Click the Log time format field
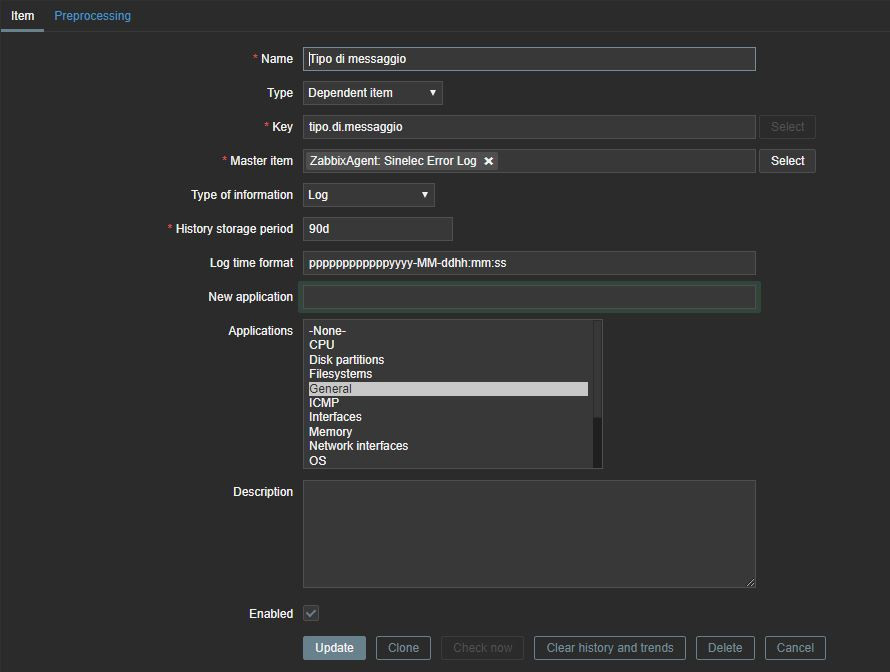The width and height of the screenshot is (890, 672). (x=529, y=263)
